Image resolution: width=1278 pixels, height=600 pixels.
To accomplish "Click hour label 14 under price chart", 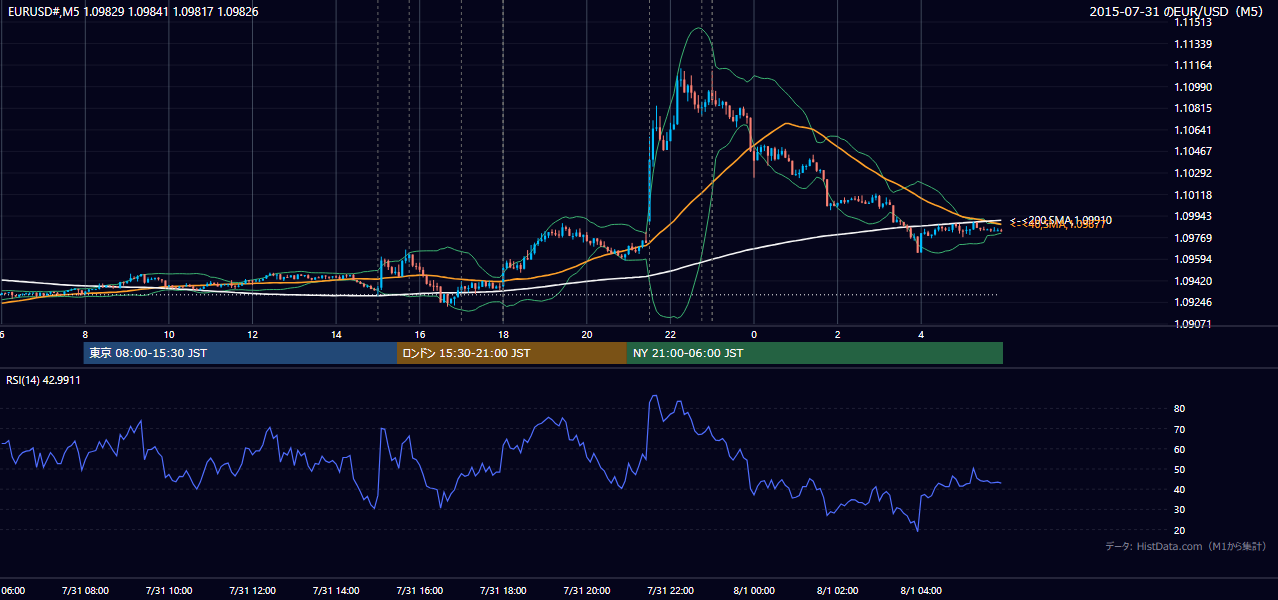I will tap(336, 335).
